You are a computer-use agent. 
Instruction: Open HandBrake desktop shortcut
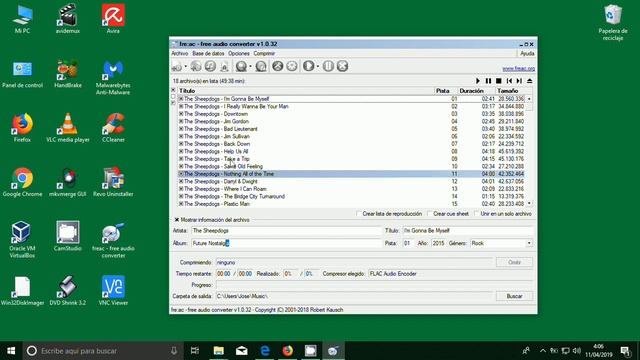coord(68,73)
